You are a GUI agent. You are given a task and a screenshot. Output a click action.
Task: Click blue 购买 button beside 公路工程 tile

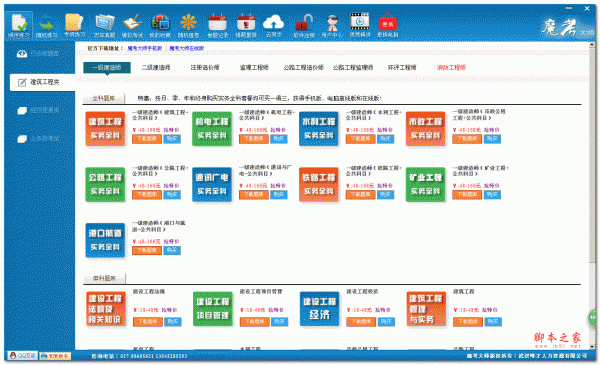172,195
